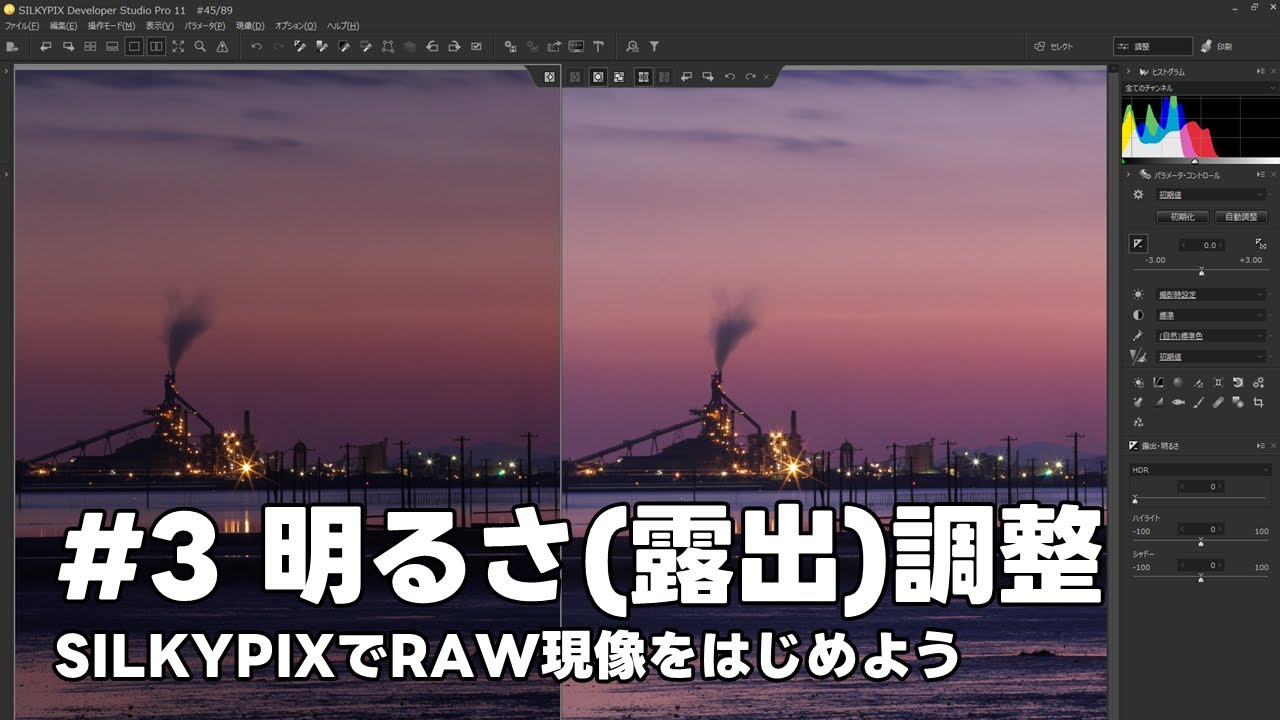Collapse the パラメータ・コントロール panel chevron
1280x720 pixels.
coord(1129,175)
